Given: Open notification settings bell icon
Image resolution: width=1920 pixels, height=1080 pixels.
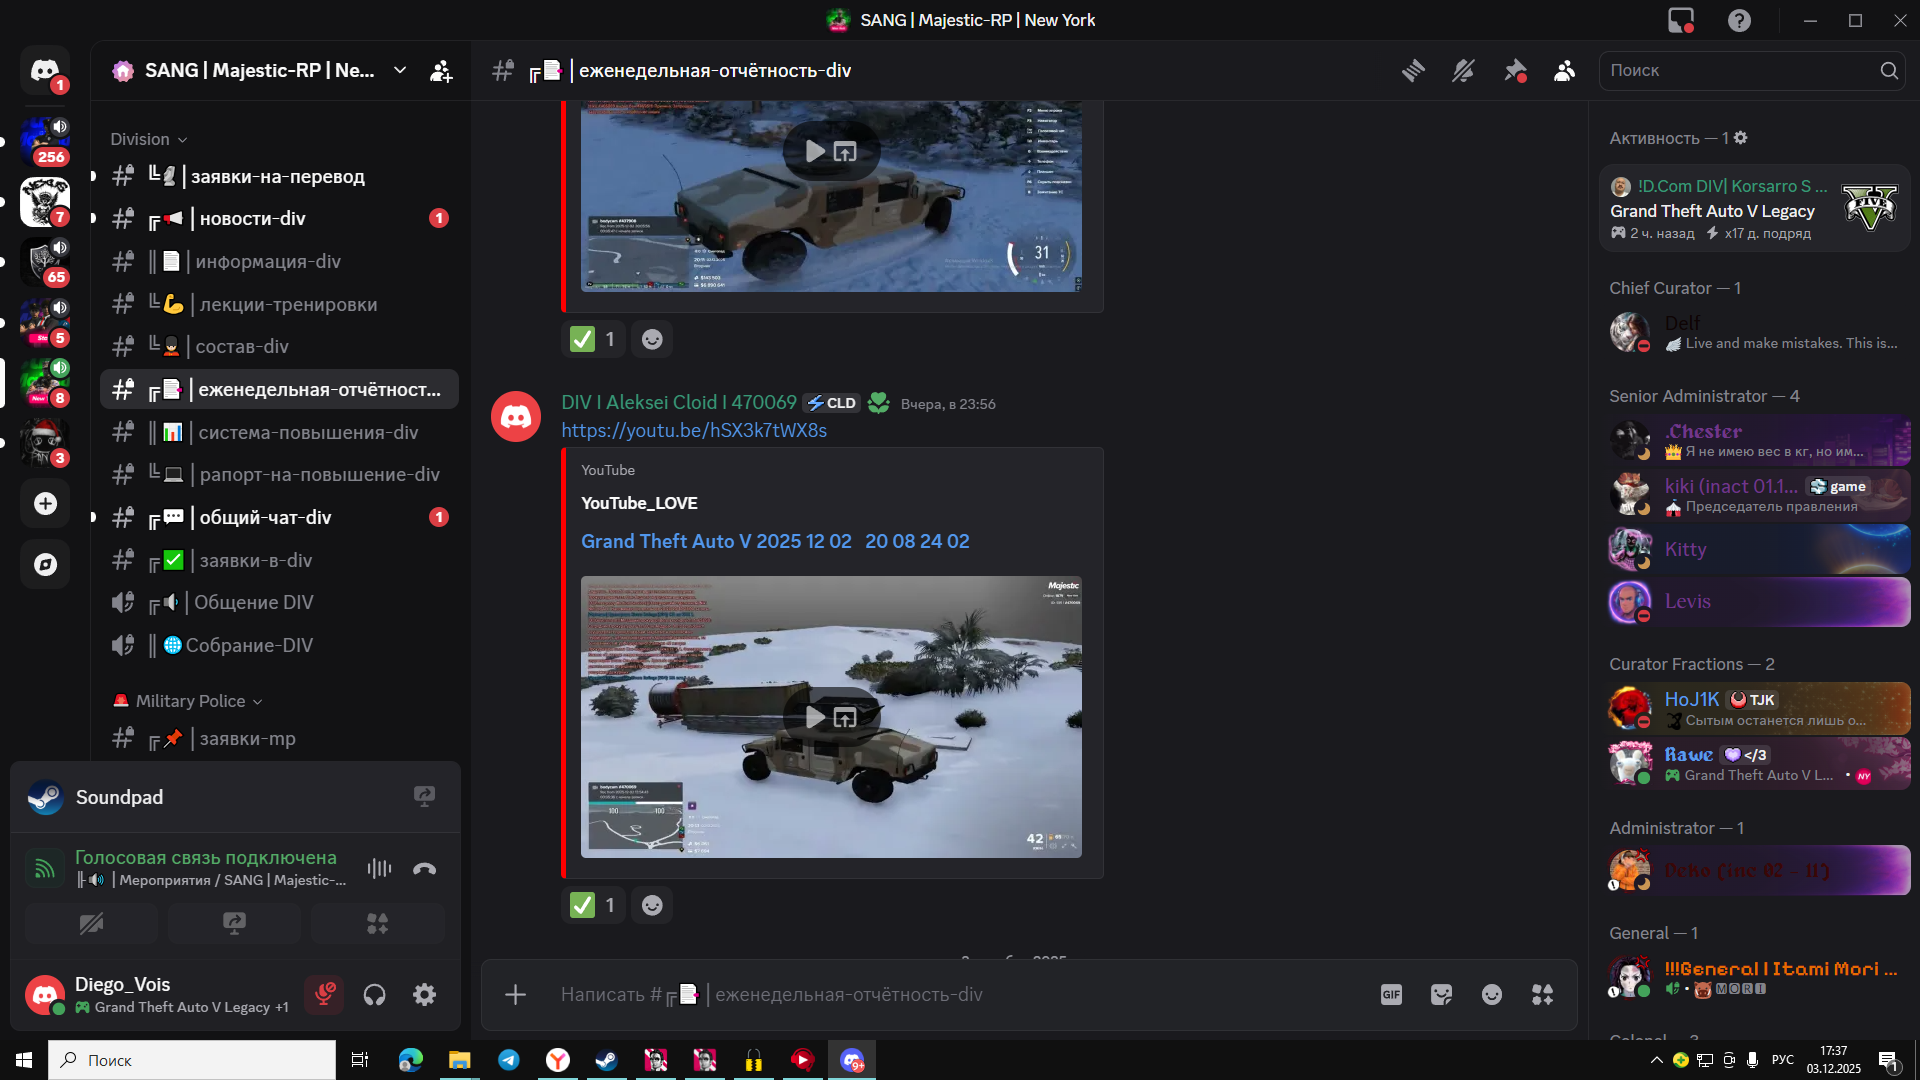Looking at the screenshot, I should tap(1463, 71).
